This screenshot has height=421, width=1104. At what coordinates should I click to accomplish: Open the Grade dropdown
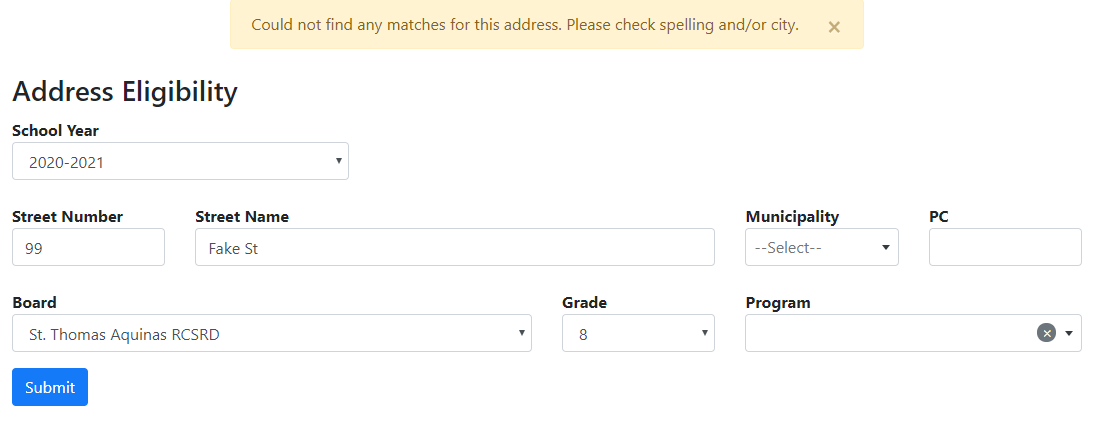coord(638,334)
